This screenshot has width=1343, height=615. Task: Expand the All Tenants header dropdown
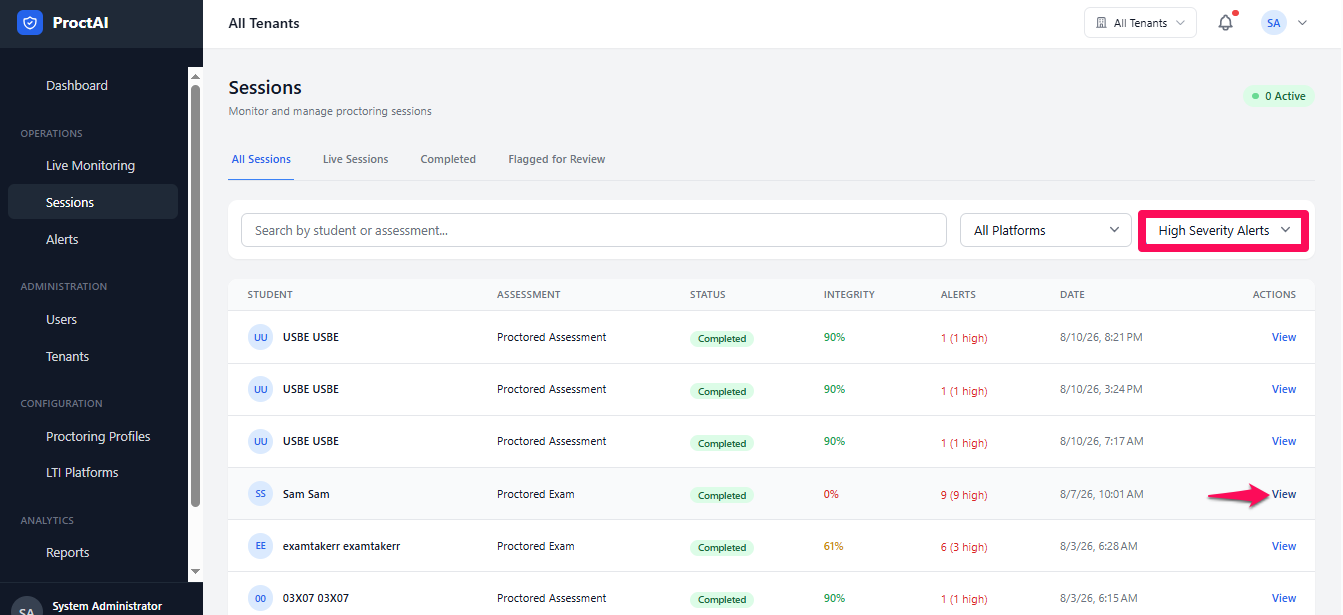click(1140, 23)
